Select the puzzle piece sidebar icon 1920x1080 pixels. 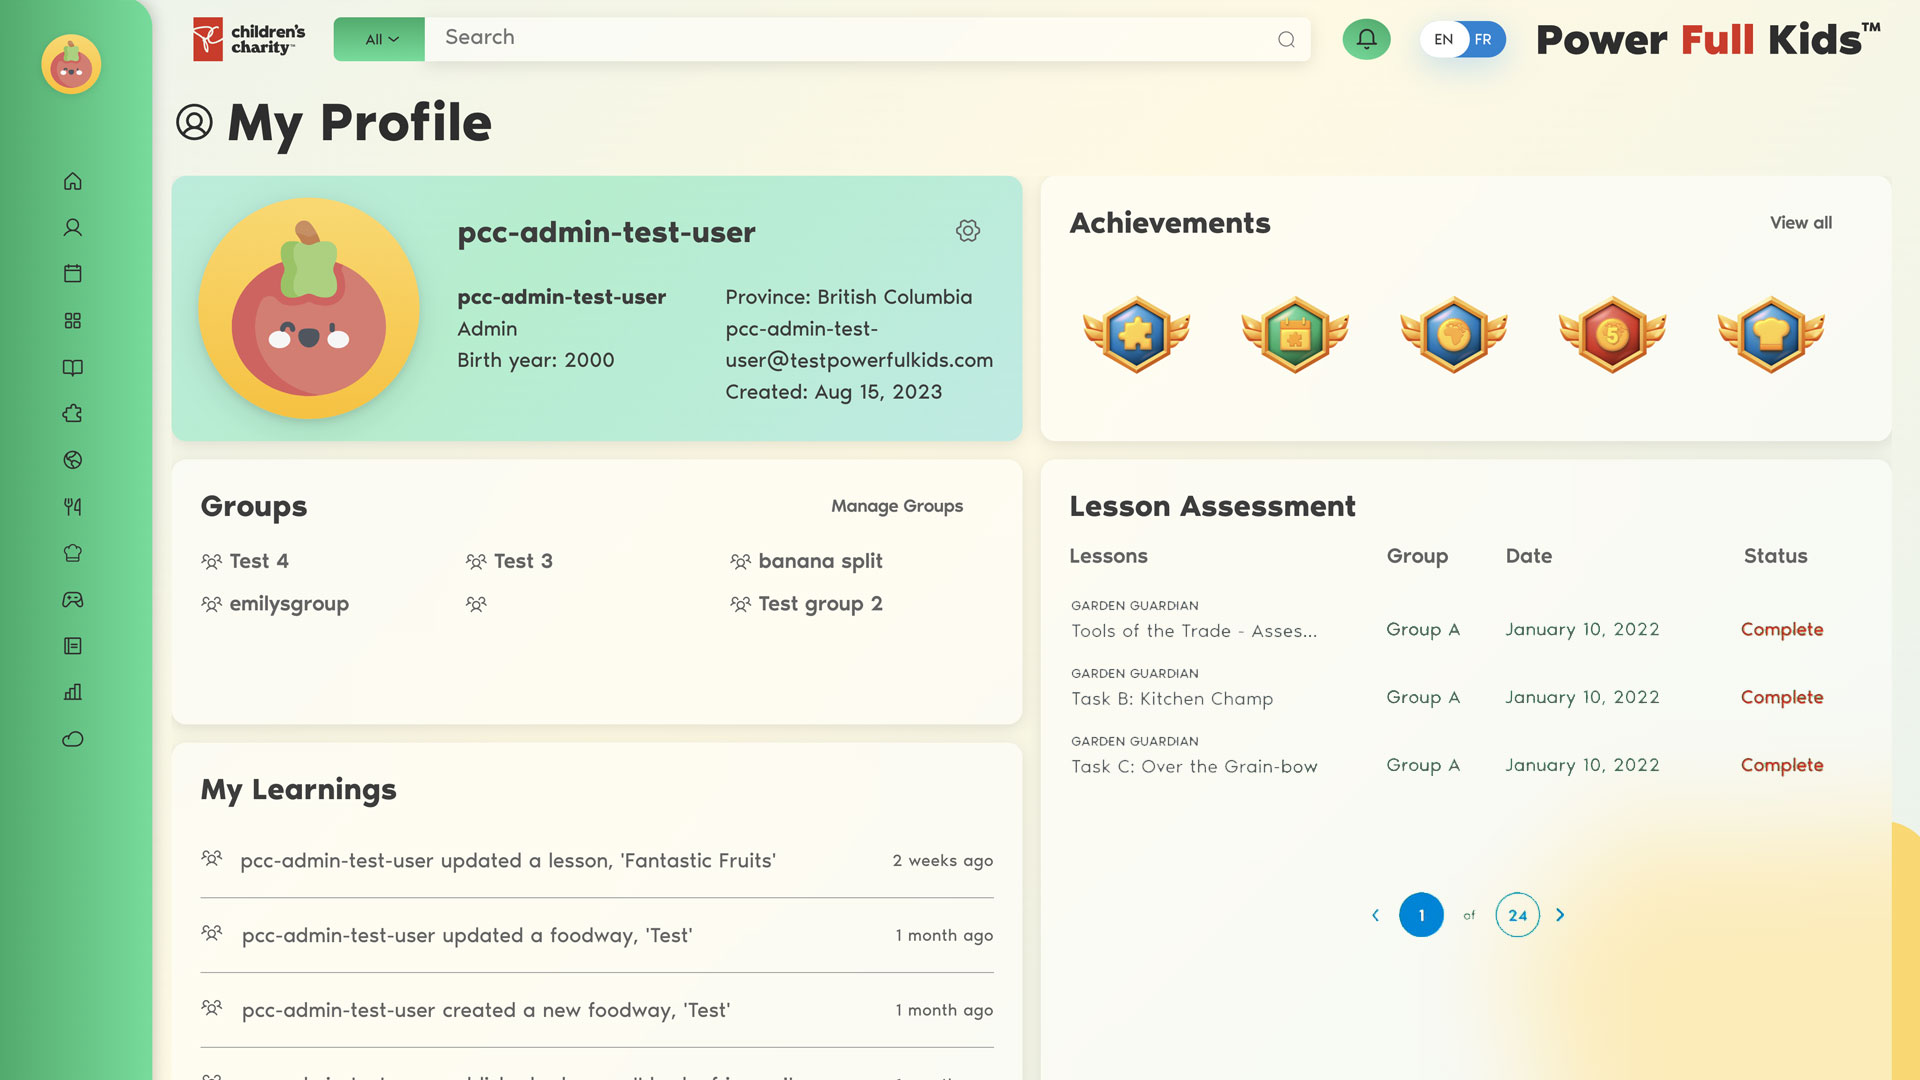pyautogui.click(x=72, y=414)
